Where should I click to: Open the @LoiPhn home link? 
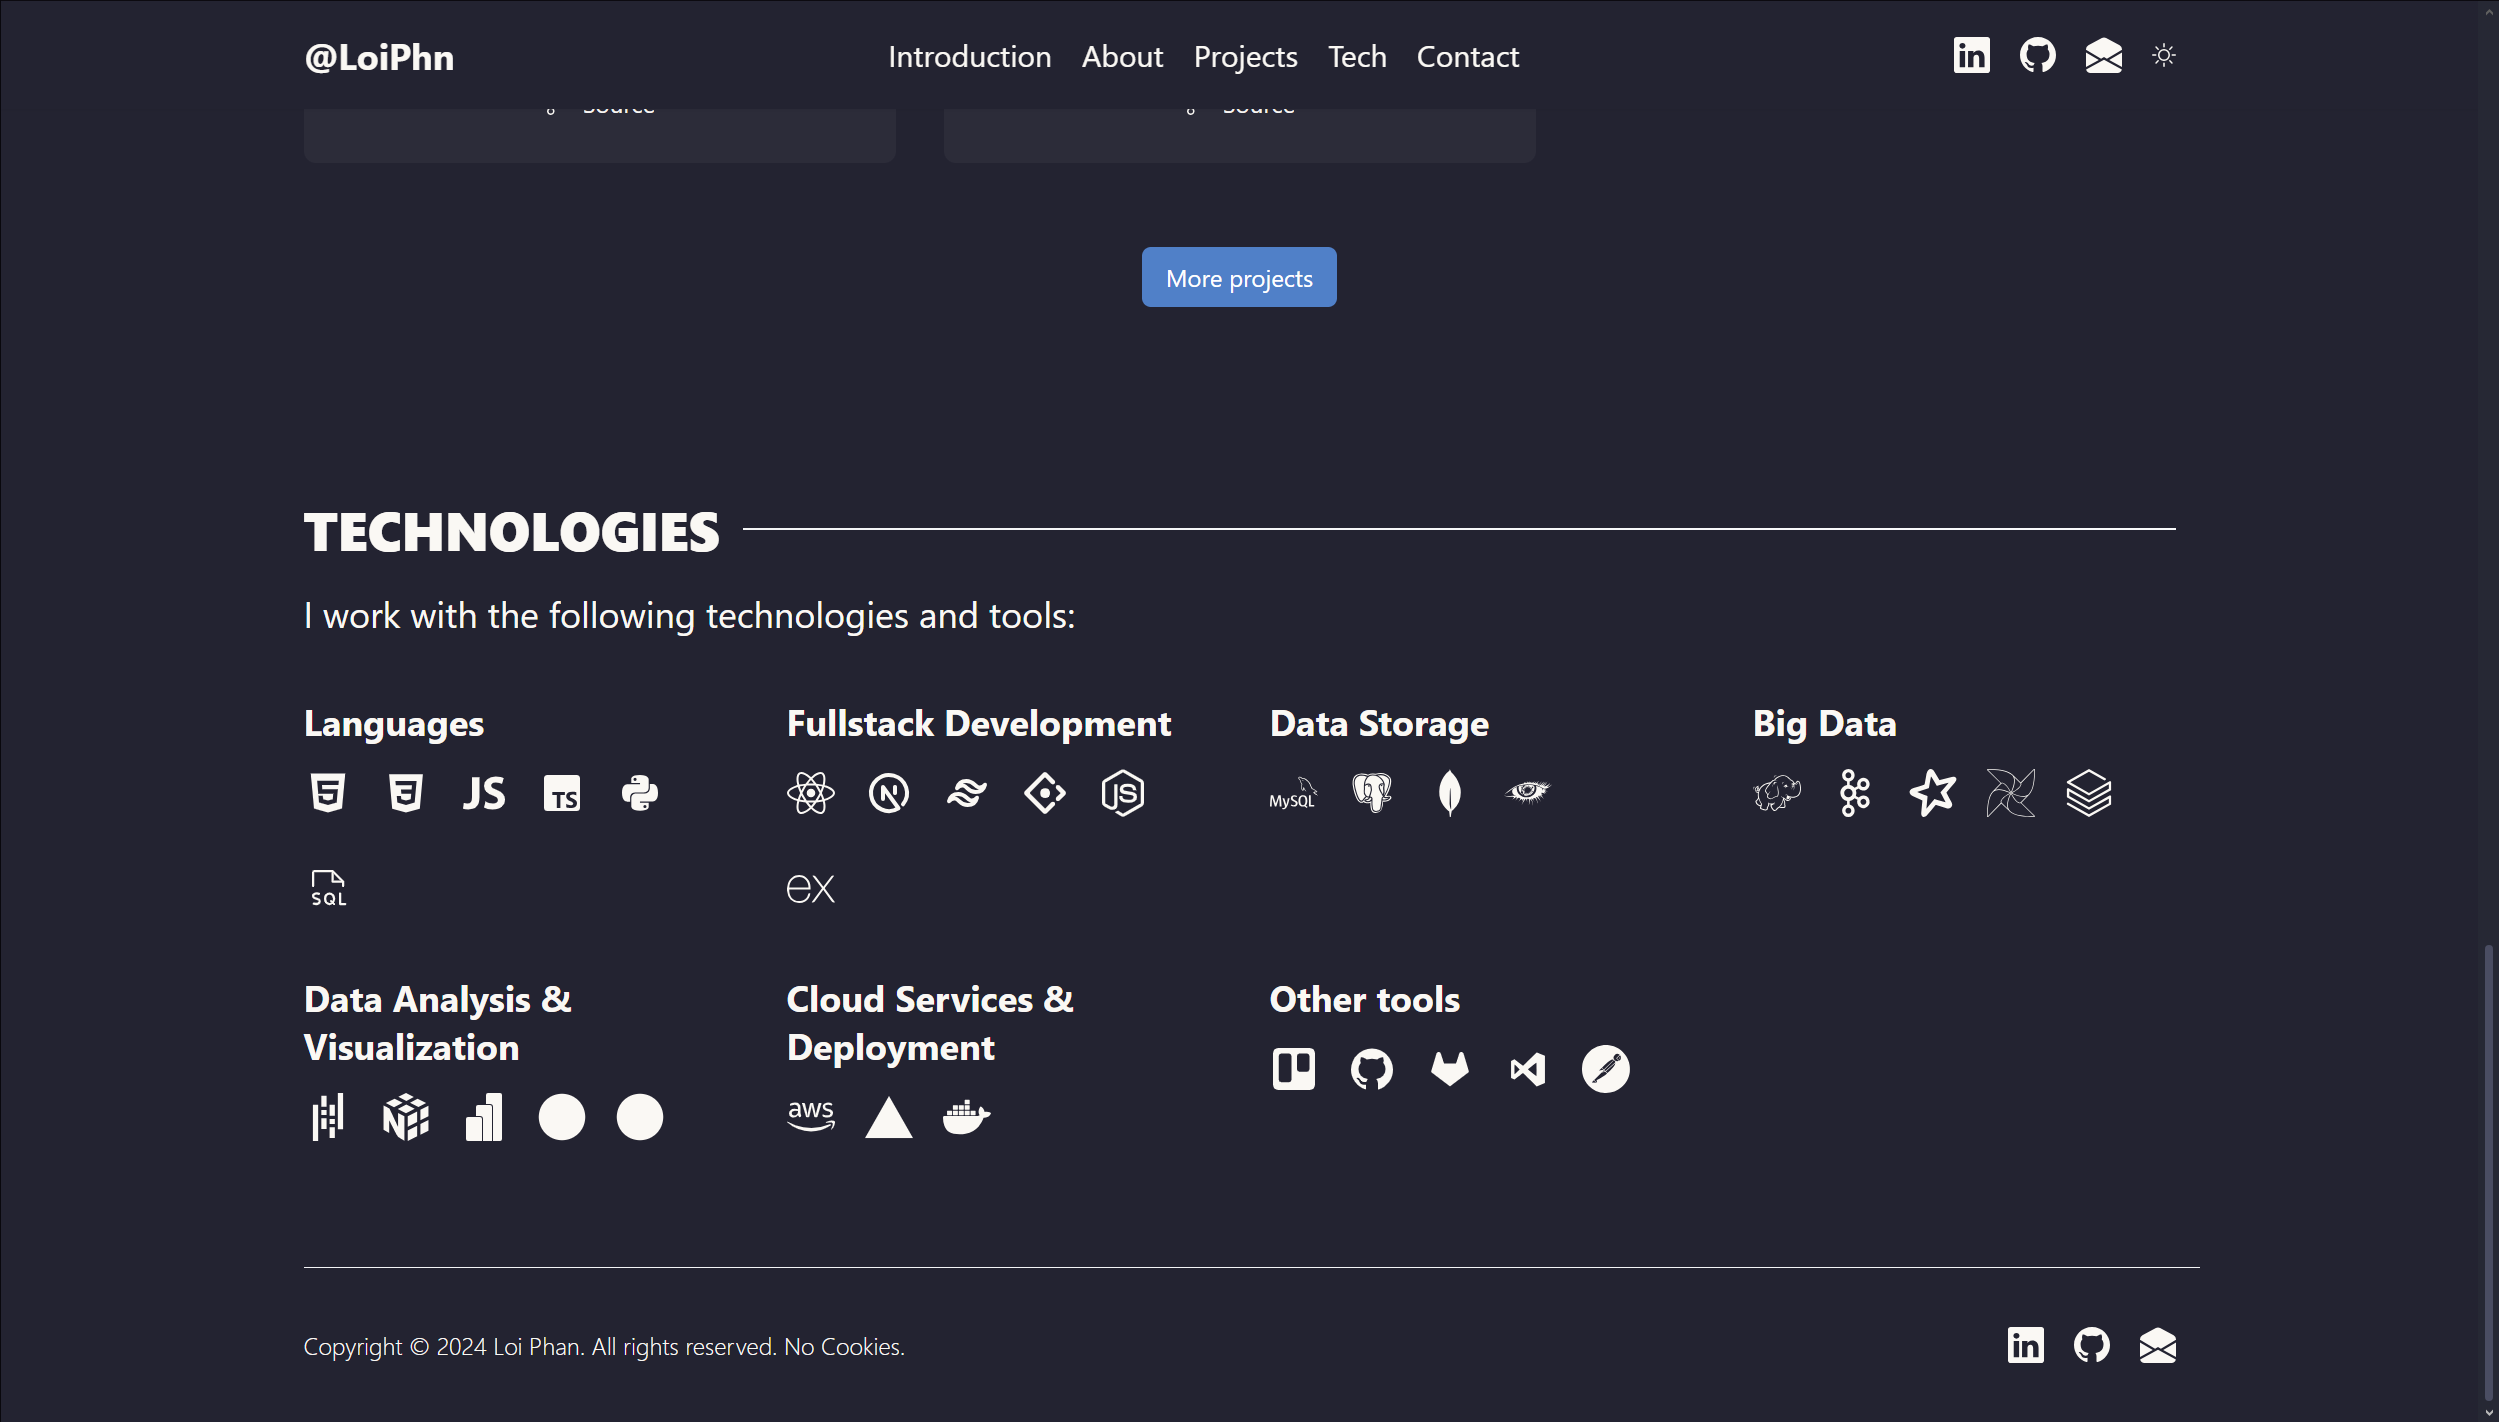tap(379, 57)
